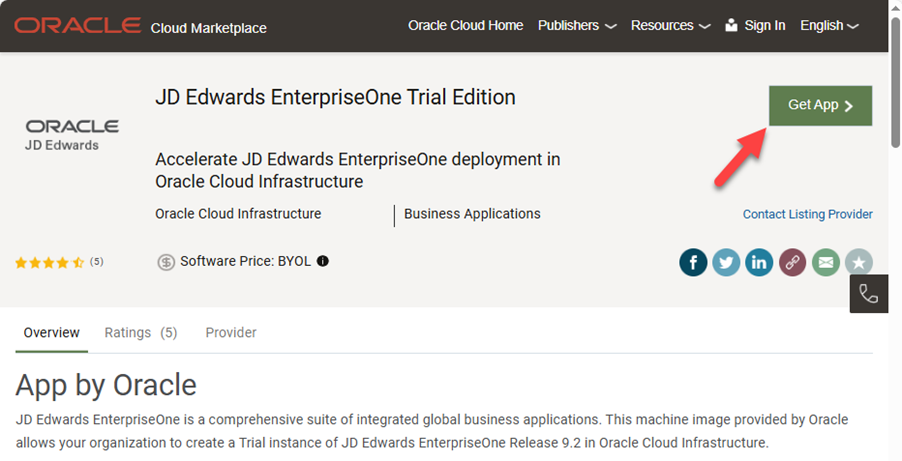The image size is (902, 461).
Task: Share listing via email icon
Action: click(x=825, y=262)
